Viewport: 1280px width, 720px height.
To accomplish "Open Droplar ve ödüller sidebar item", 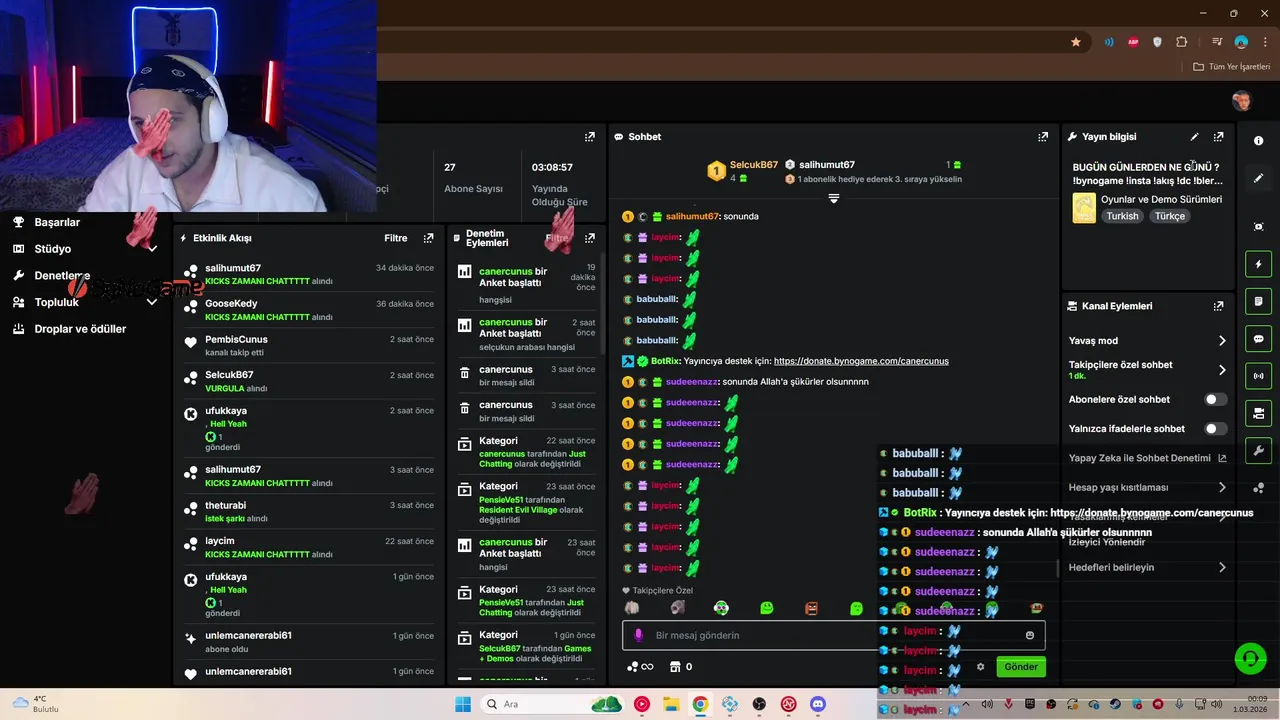I will 80,329.
